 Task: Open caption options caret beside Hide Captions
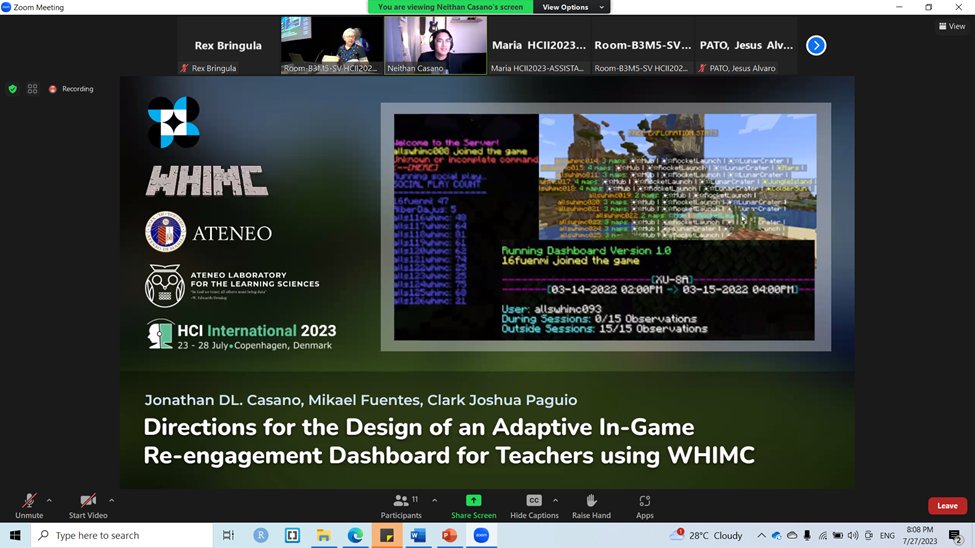555,500
